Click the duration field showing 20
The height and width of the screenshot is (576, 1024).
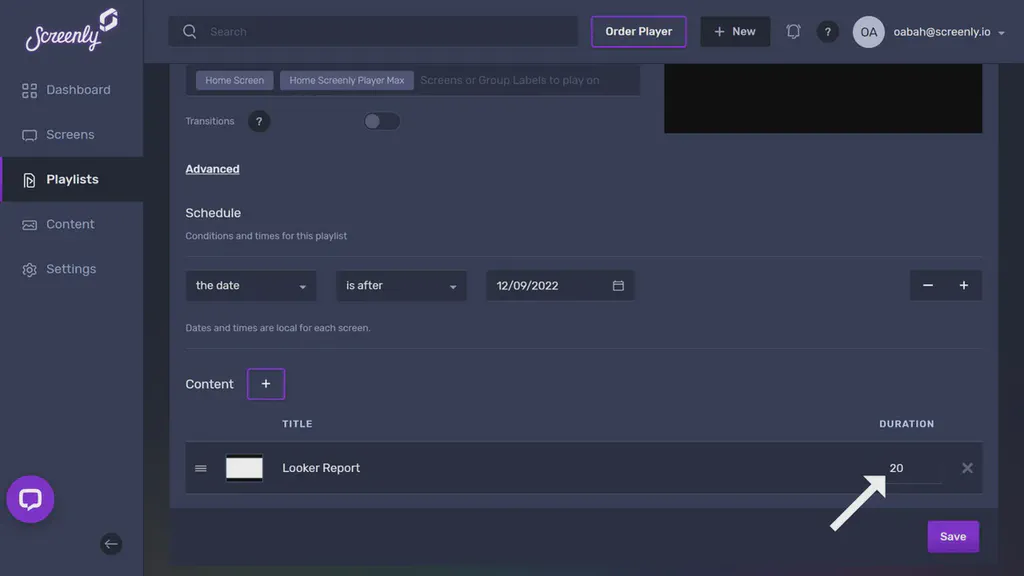(x=910, y=467)
